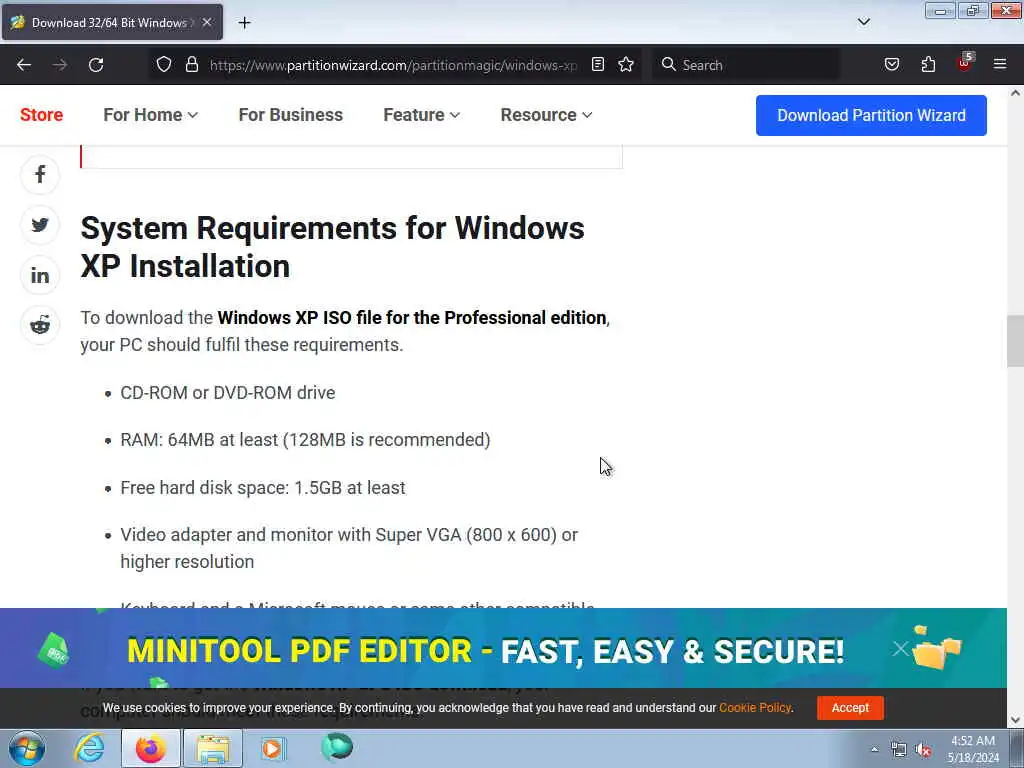This screenshot has height=768, width=1024.
Task: Close the Download 32/64 Bit Windows tab
Action: pyautogui.click(x=207, y=22)
